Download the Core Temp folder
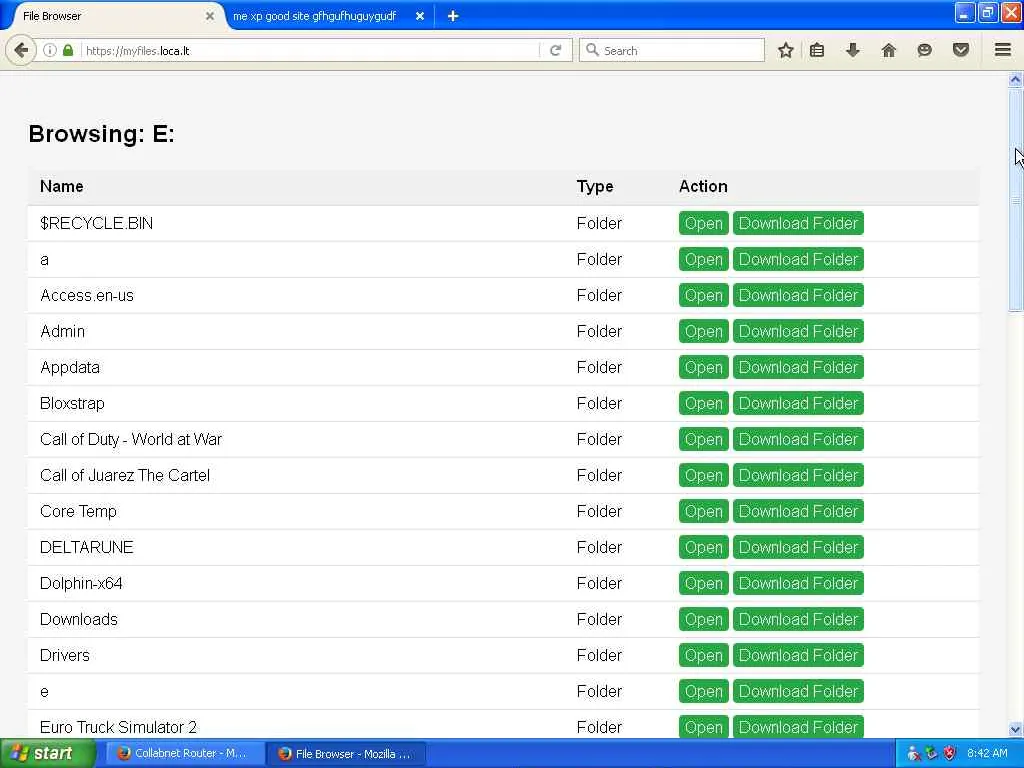The height and width of the screenshot is (768, 1024). (798, 511)
